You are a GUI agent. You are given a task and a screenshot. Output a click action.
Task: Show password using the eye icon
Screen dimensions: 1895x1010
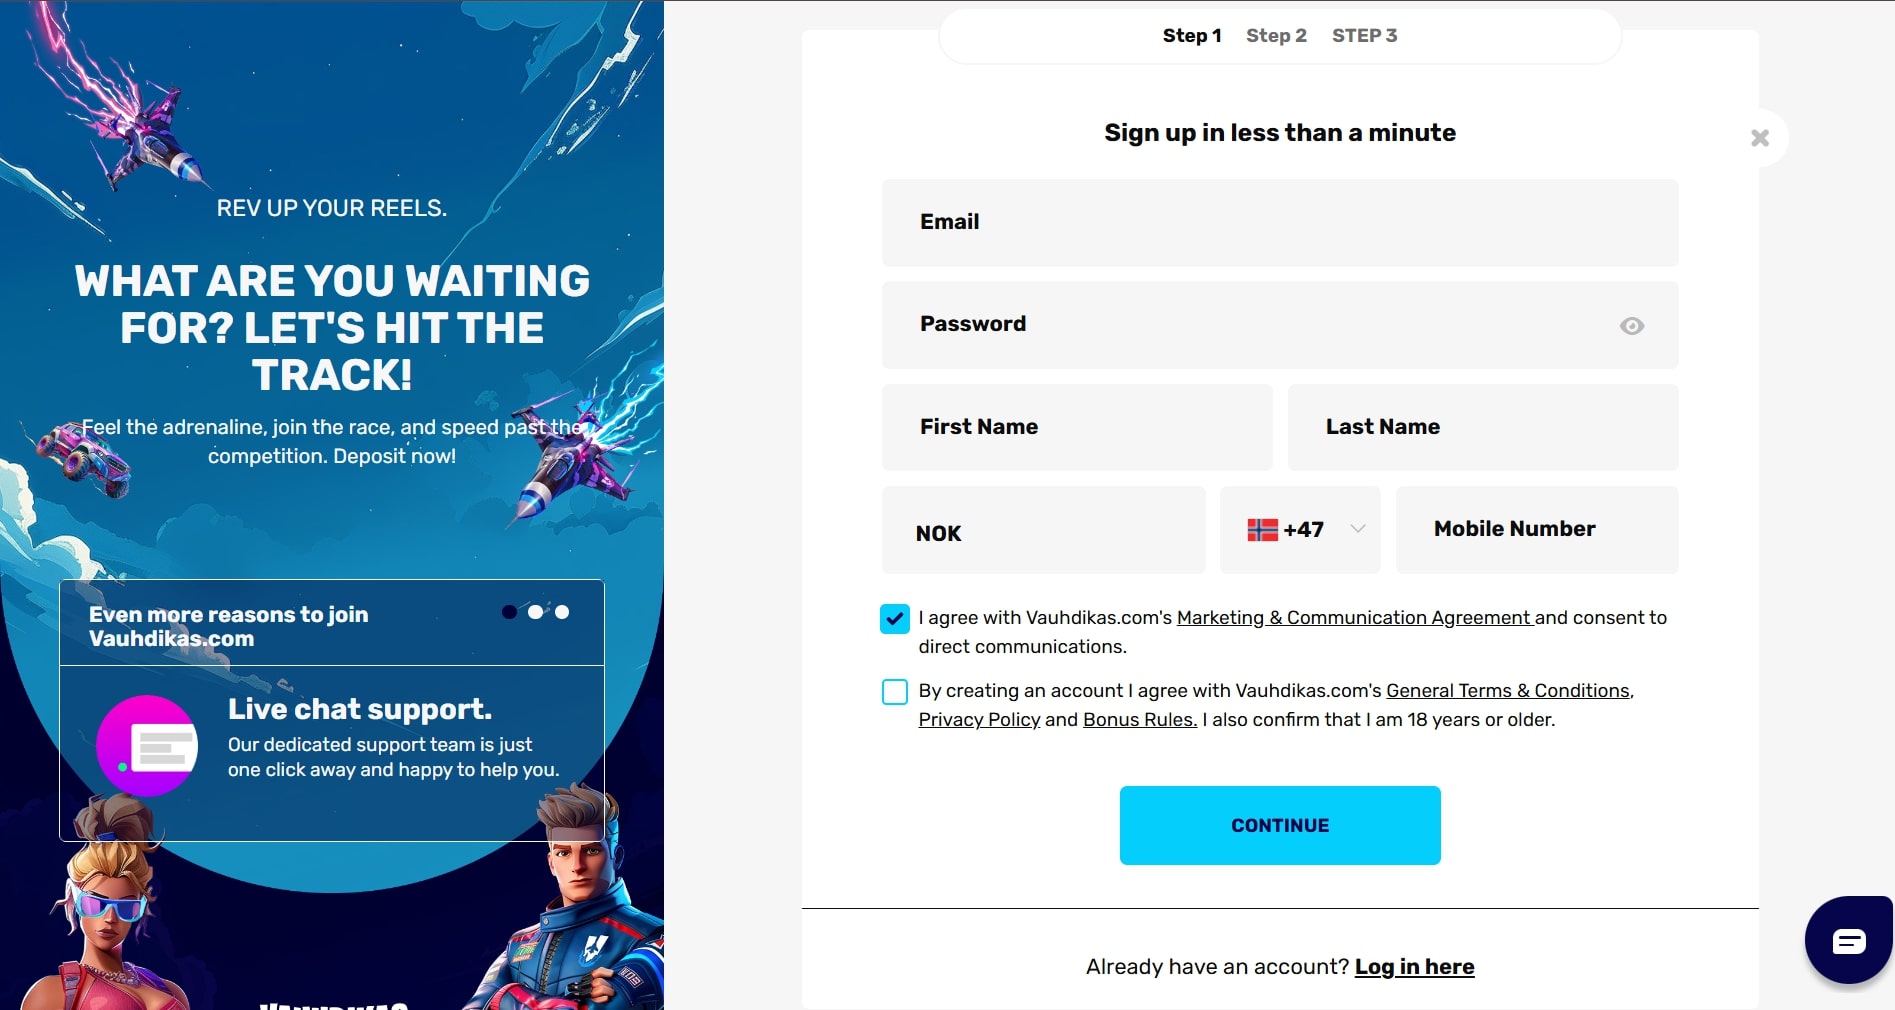1632,326
